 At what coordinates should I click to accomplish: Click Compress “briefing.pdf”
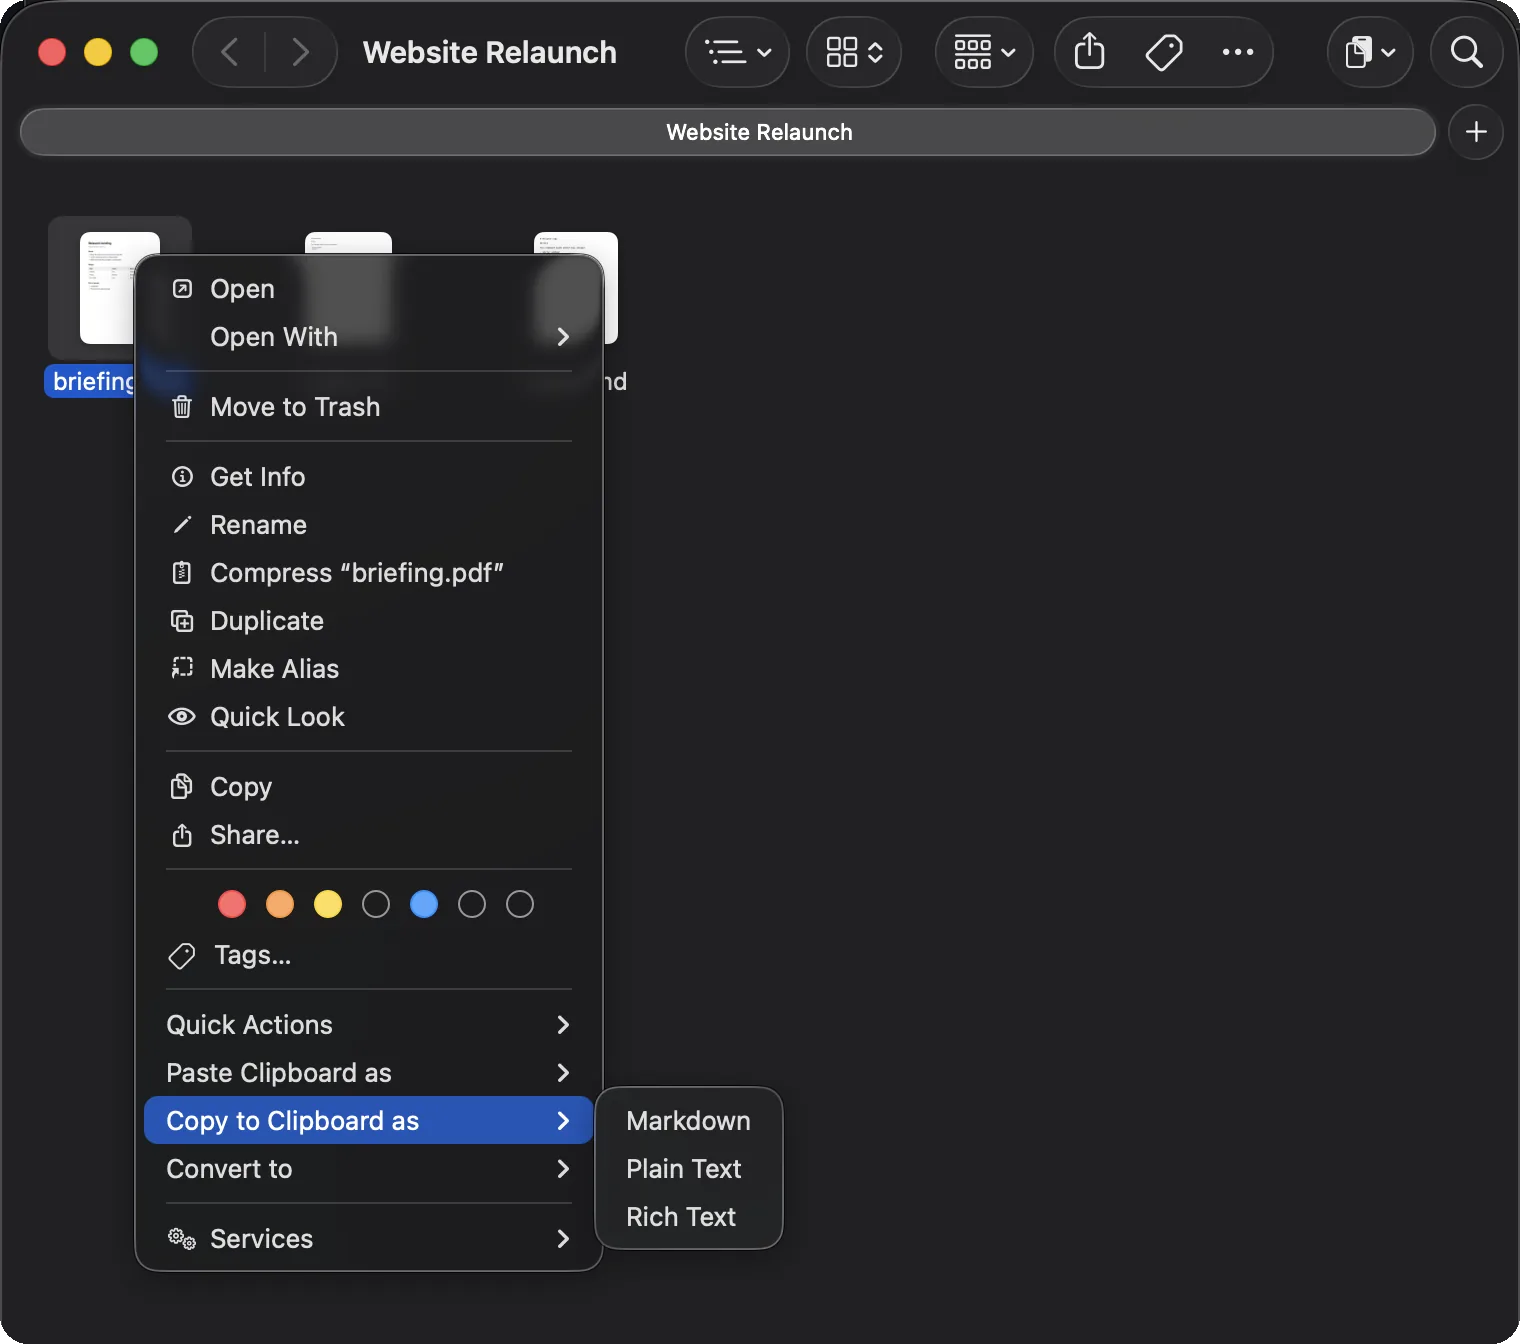point(368,573)
